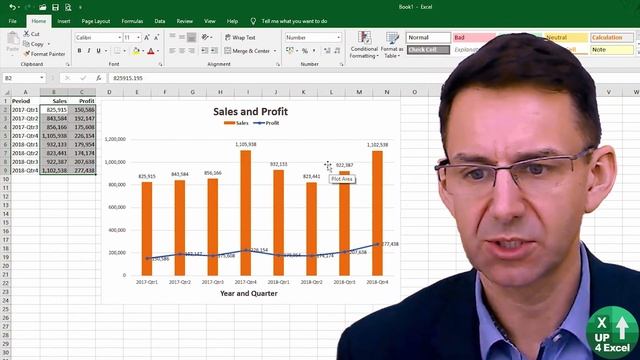Open the Alignment dialog launcher
Screen dimensions: 640x360
coord(278,64)
